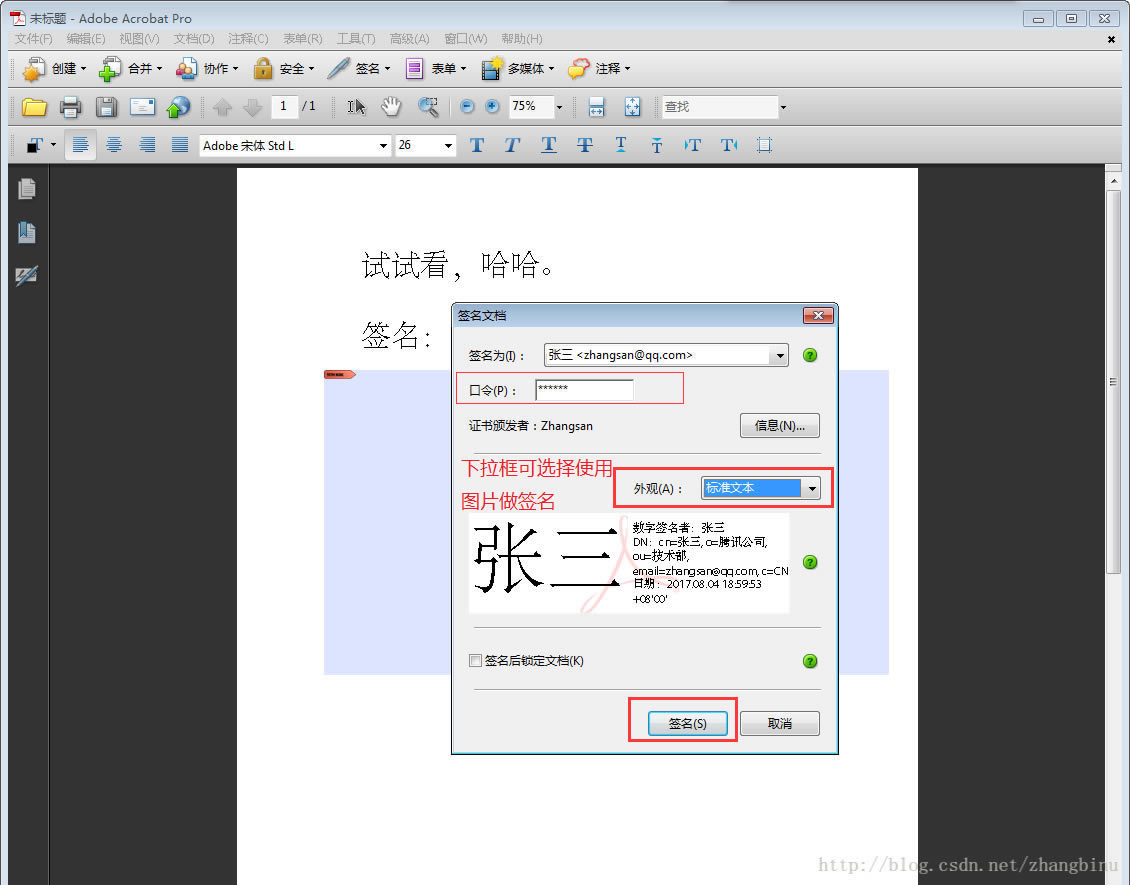1130x885 pixels.
Task: Open the Create (创建) toolbar menu
Action: (55, 68)
